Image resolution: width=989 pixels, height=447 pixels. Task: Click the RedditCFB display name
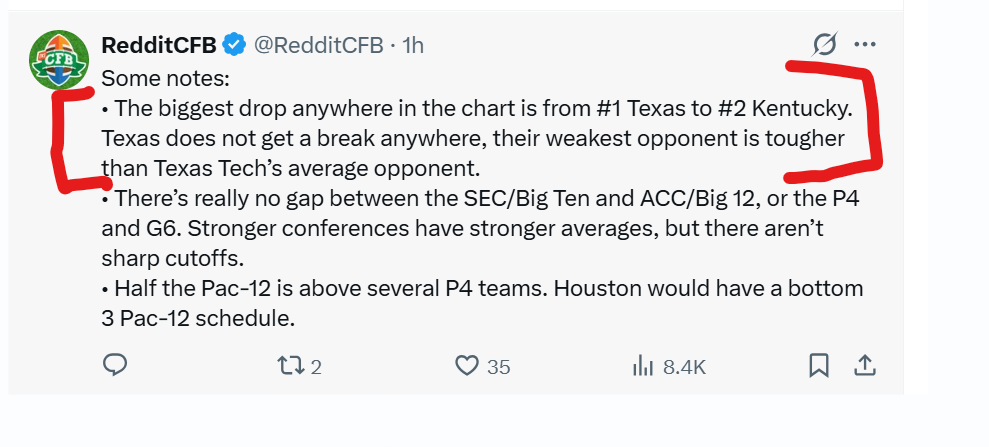[159, 45]
